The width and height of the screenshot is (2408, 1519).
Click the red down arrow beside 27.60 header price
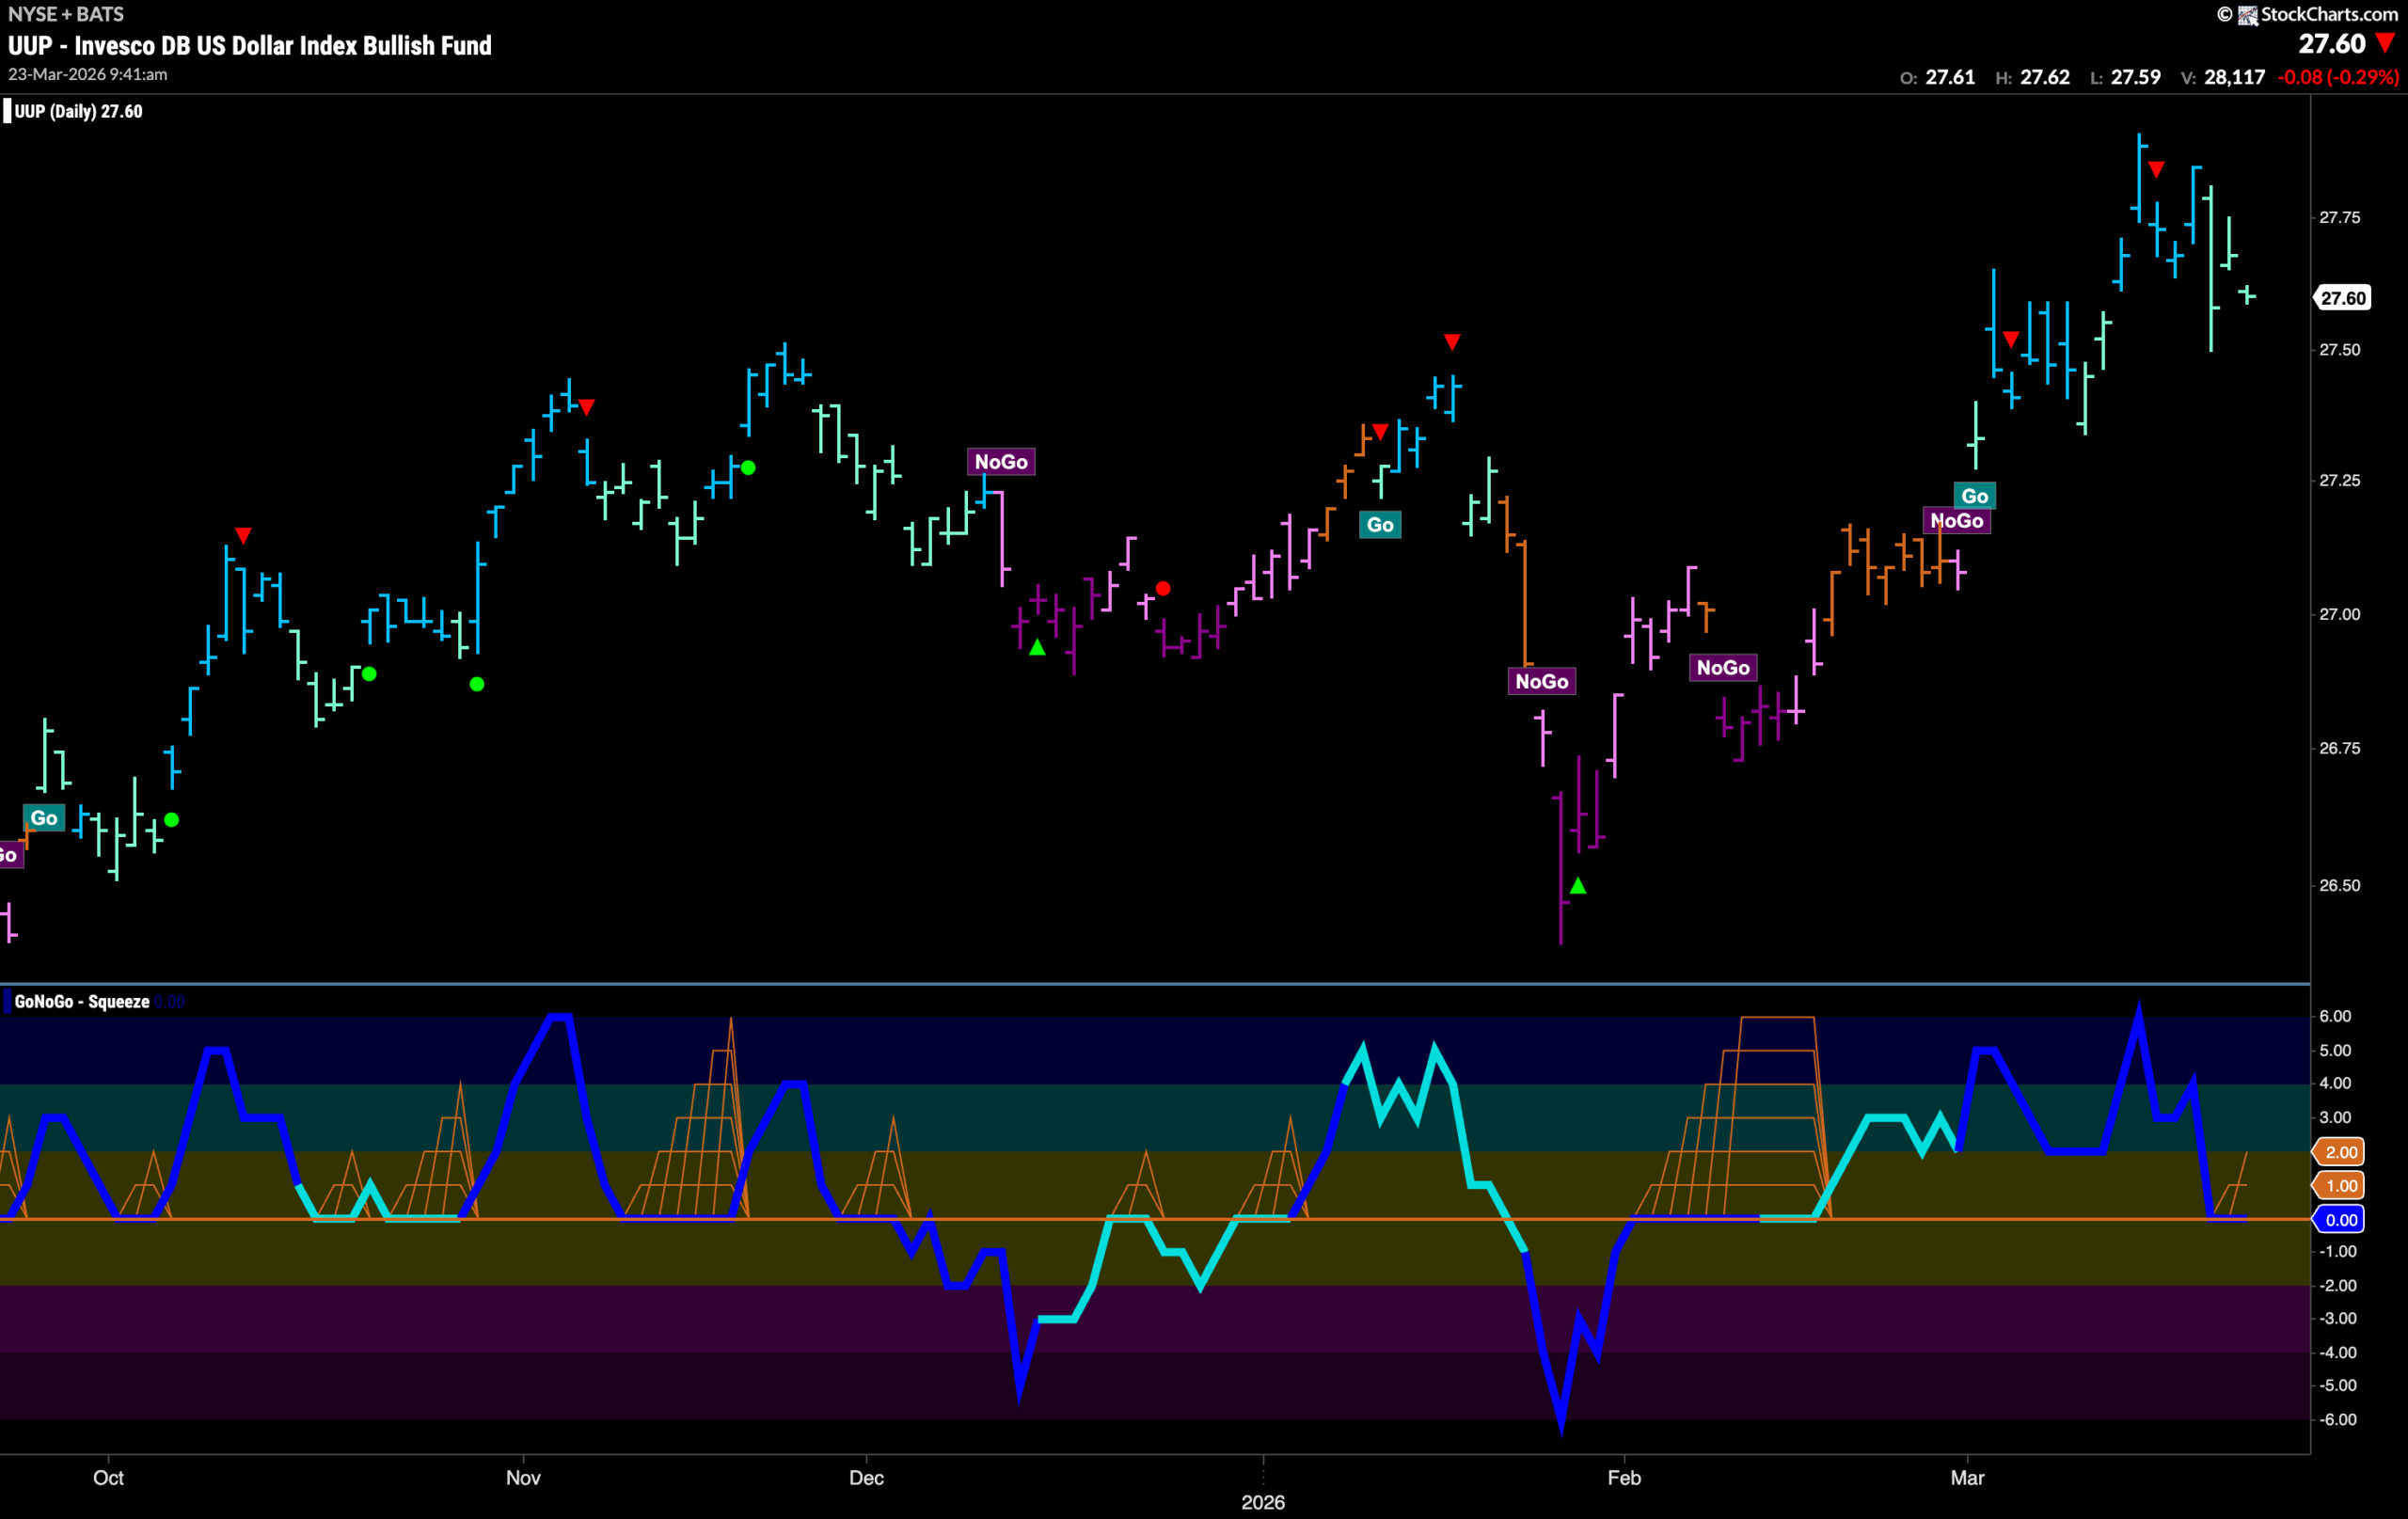coord(2385,44)
